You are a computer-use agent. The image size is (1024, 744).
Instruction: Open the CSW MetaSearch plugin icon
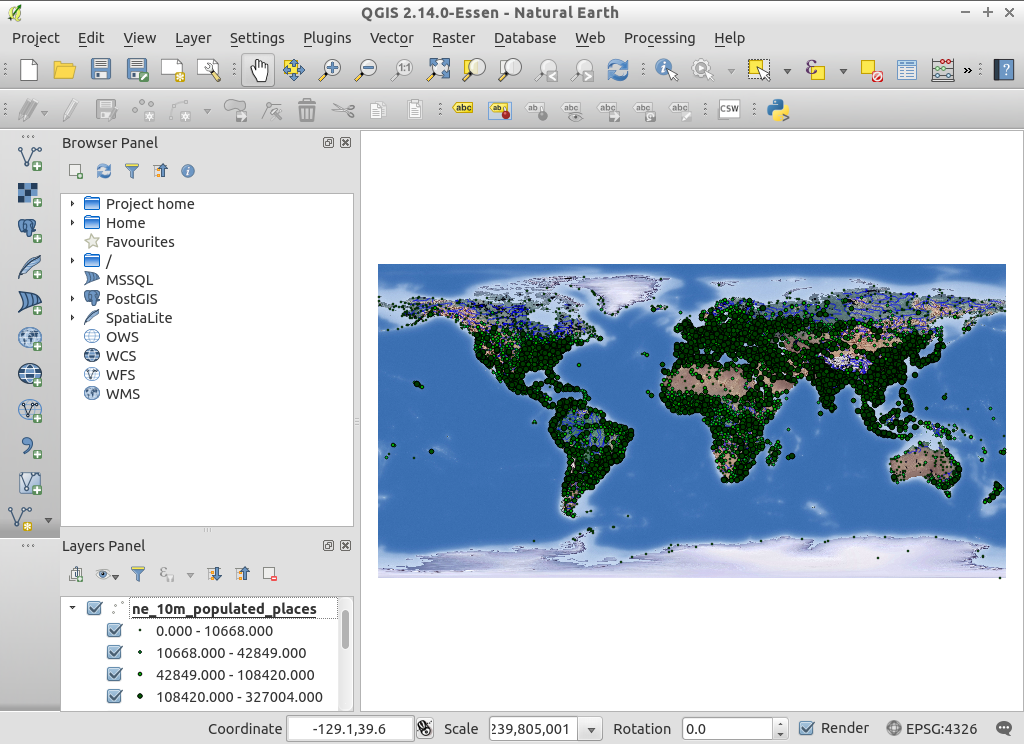[x=729, y=109]
